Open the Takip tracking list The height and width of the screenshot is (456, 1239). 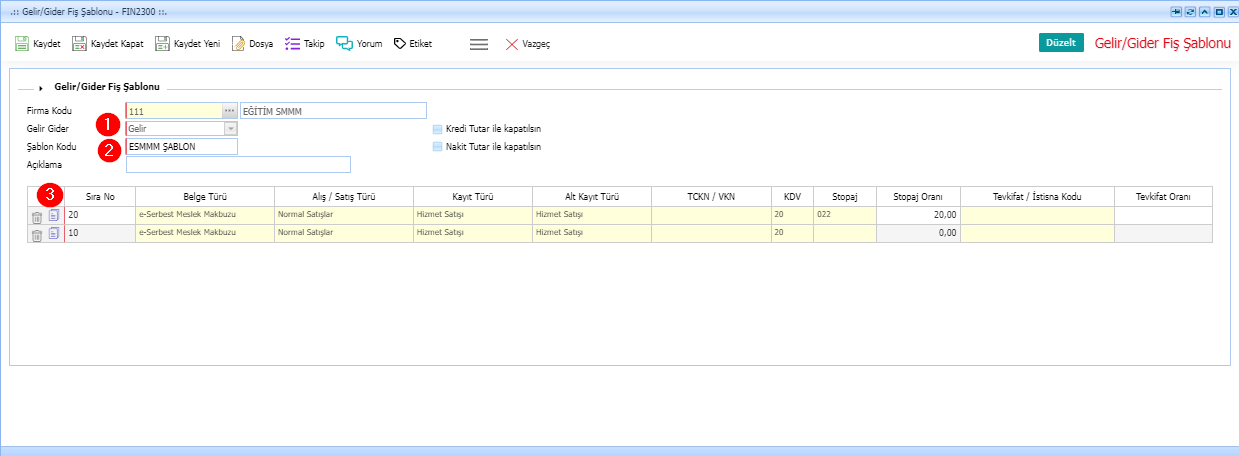[x=304, y=44]
